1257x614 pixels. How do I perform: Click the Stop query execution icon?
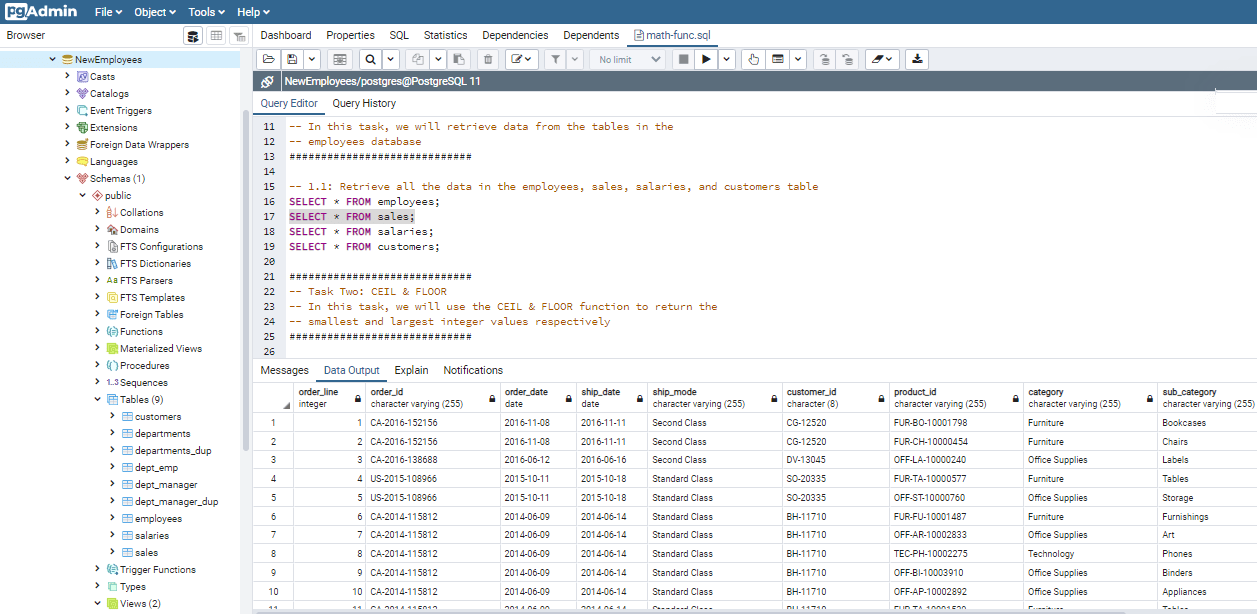[684, 58]
